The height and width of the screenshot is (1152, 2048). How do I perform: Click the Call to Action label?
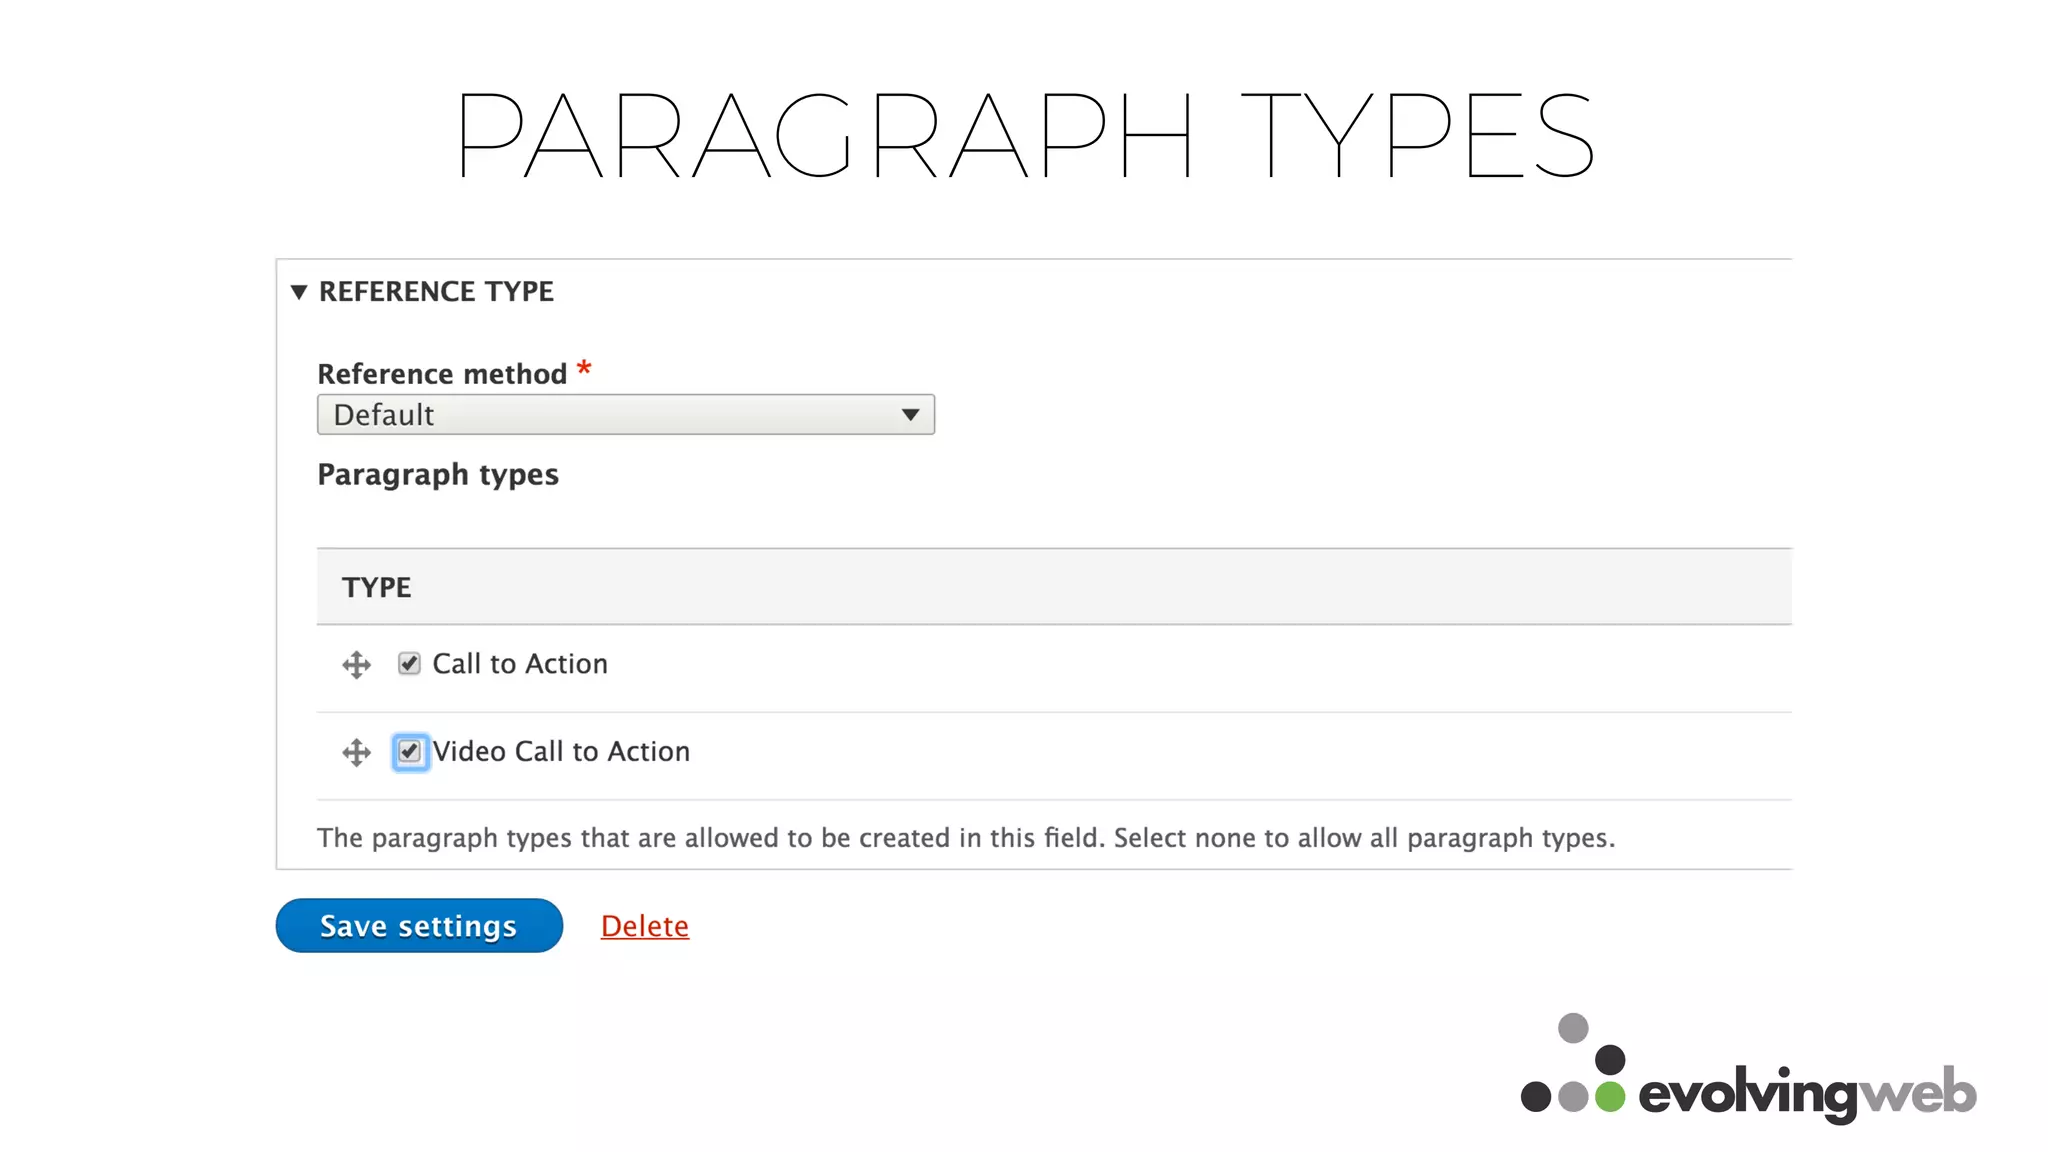coord(520,664)
